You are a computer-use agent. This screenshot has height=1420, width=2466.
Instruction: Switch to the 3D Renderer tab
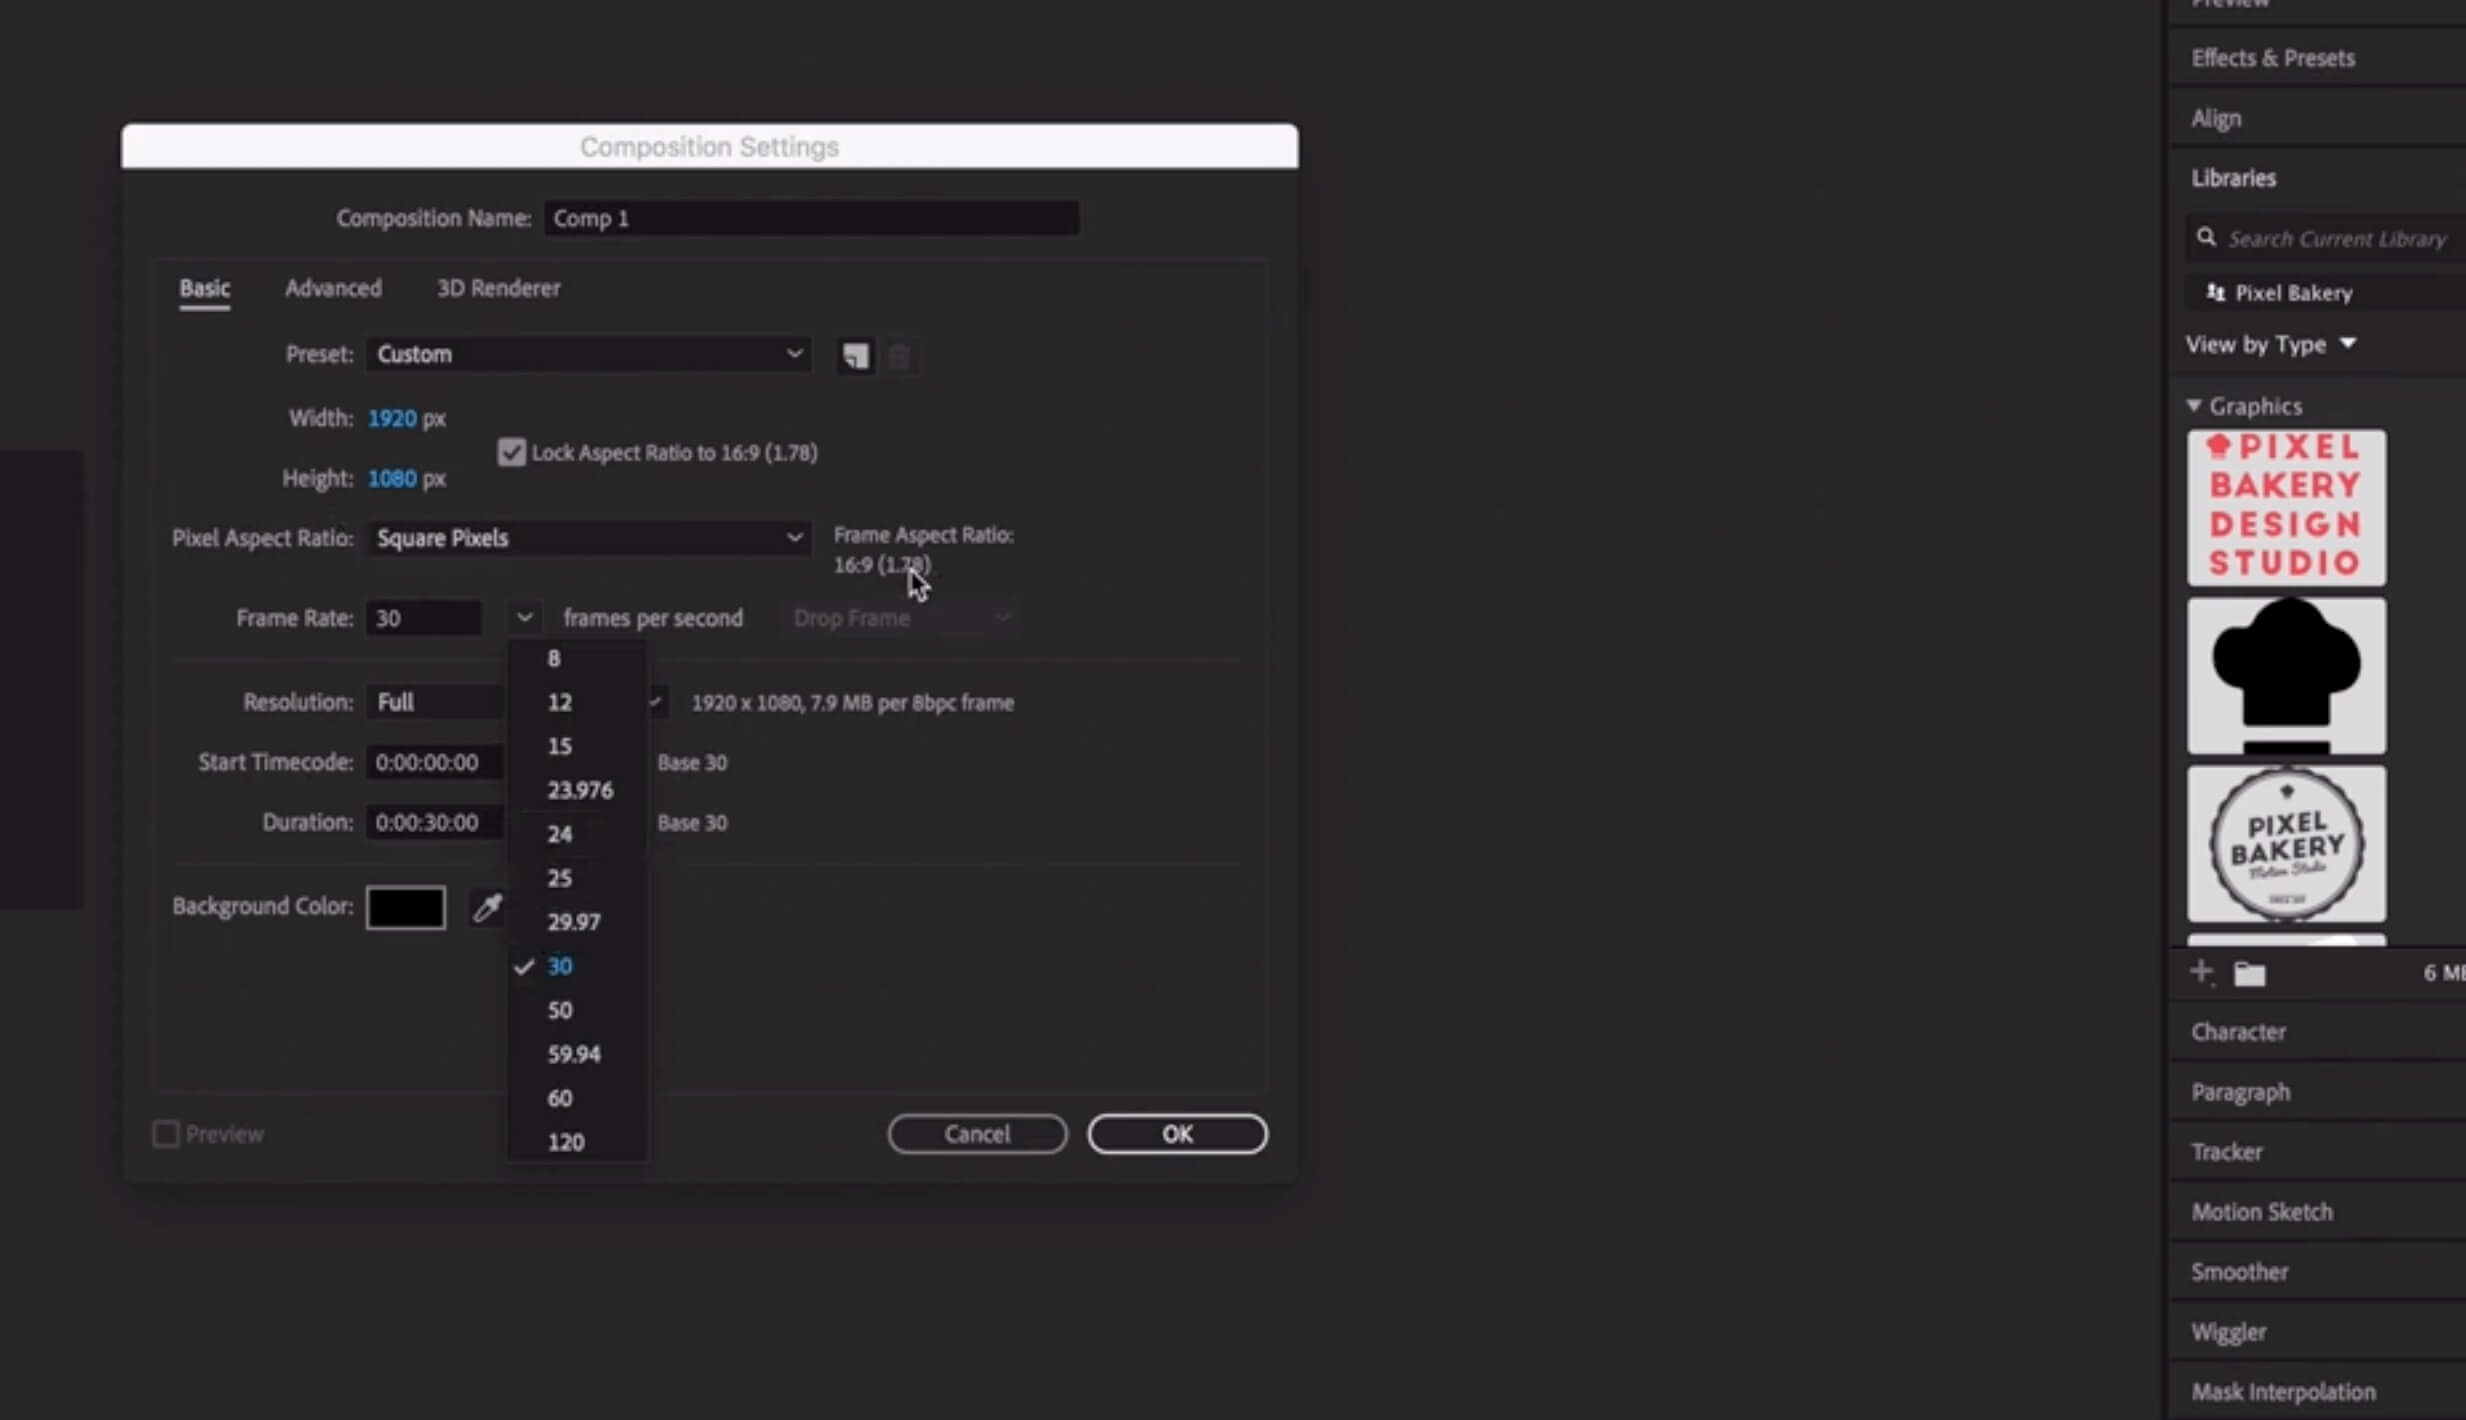tap(499, 289)
